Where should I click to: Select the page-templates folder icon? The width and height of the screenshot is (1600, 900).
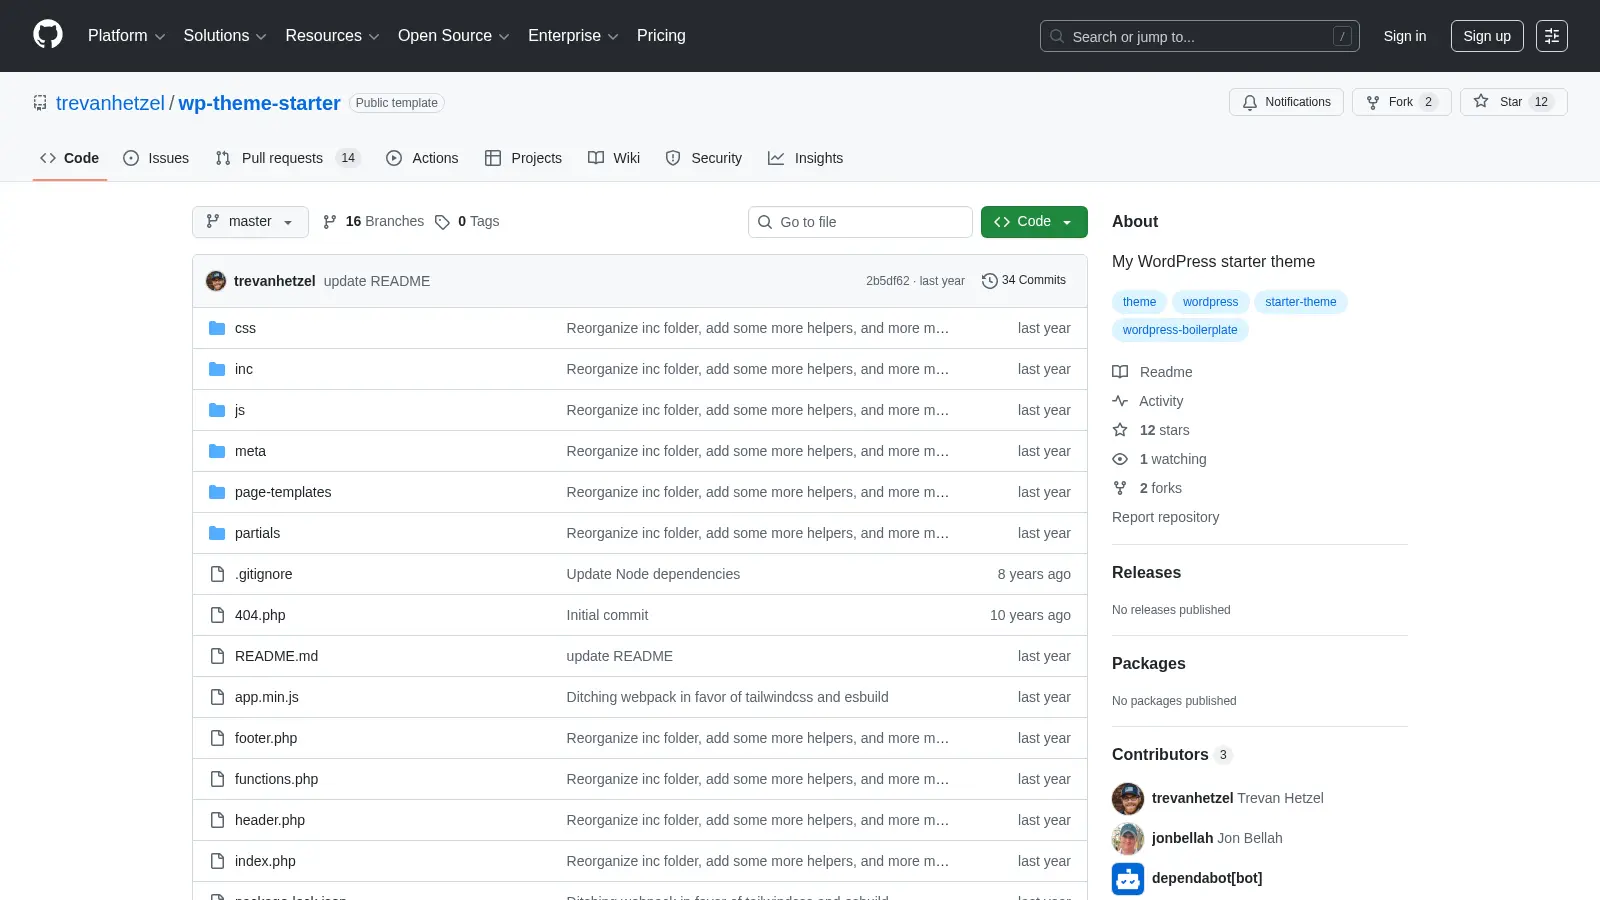click(x=217, y=492)
